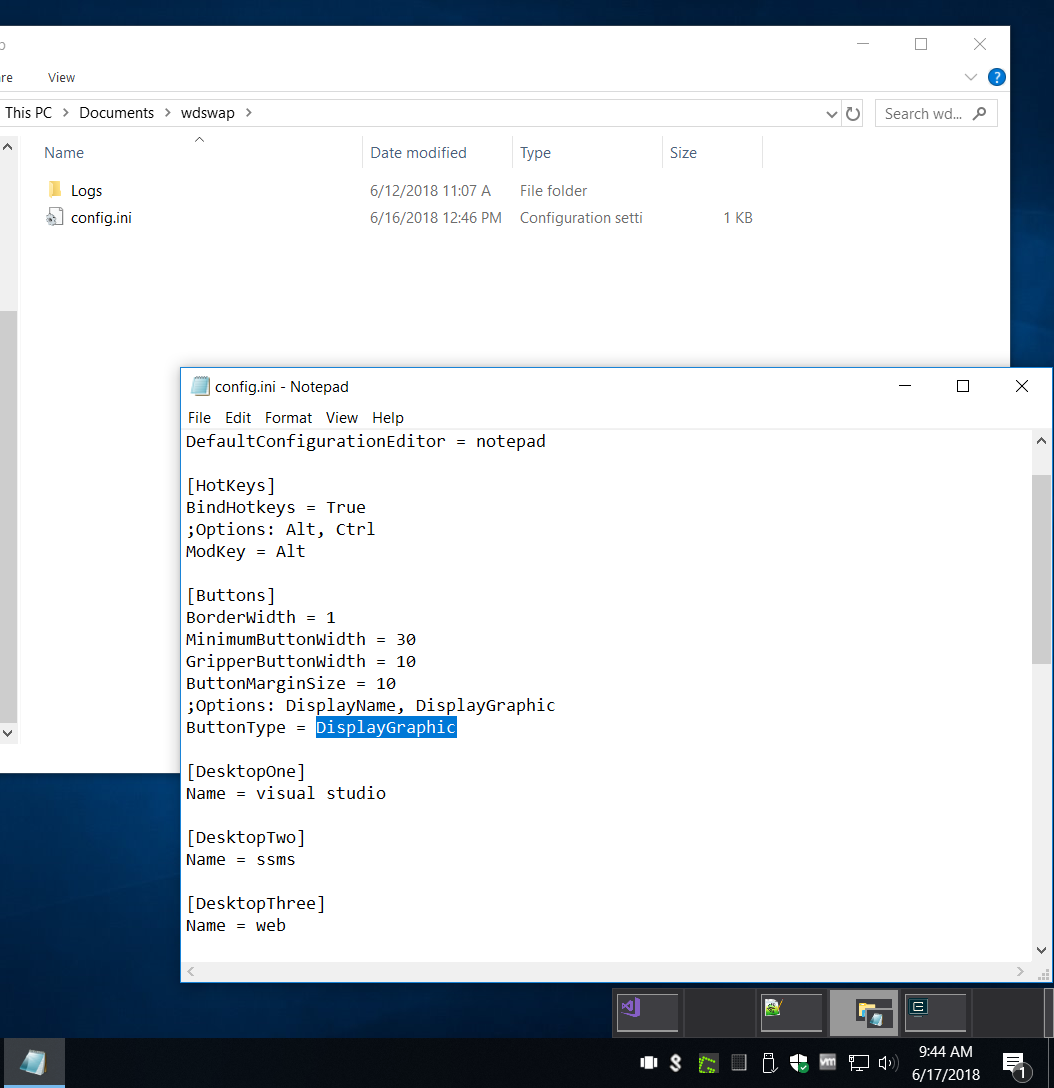Open Notepad Help menu
1054x1088 pixels.
click(x=388, y=418)
